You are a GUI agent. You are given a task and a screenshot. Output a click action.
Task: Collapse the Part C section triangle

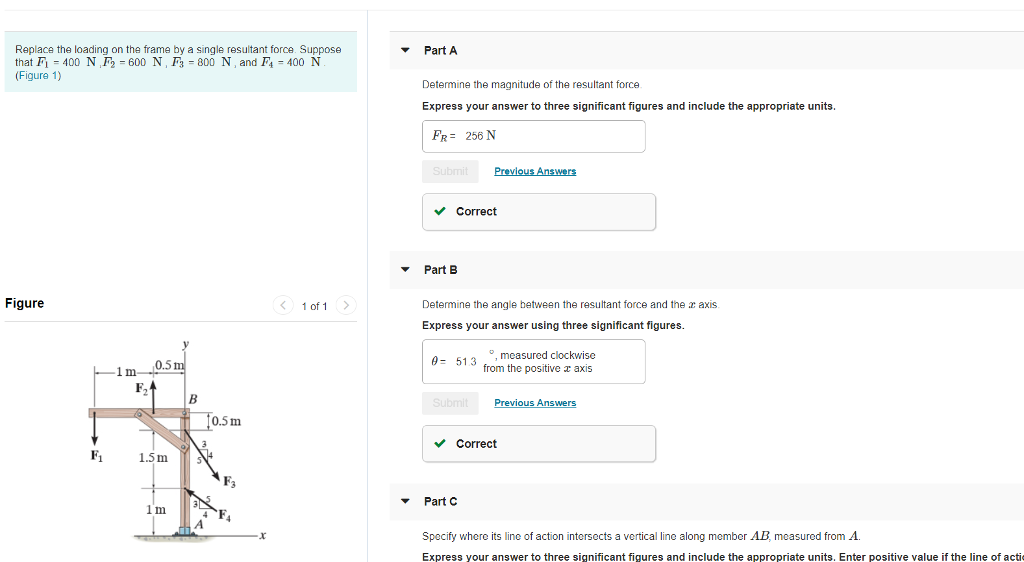click(x=405, y=501)
